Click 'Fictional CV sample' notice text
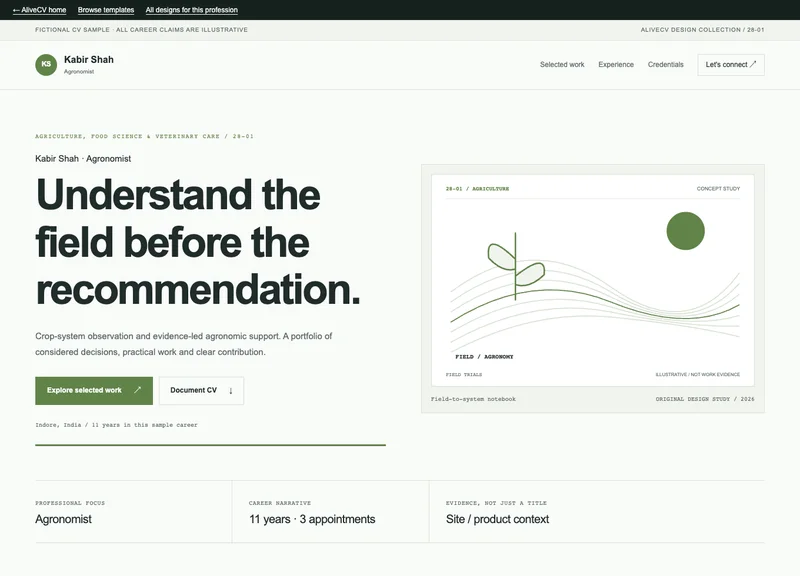 pos(141,30)
